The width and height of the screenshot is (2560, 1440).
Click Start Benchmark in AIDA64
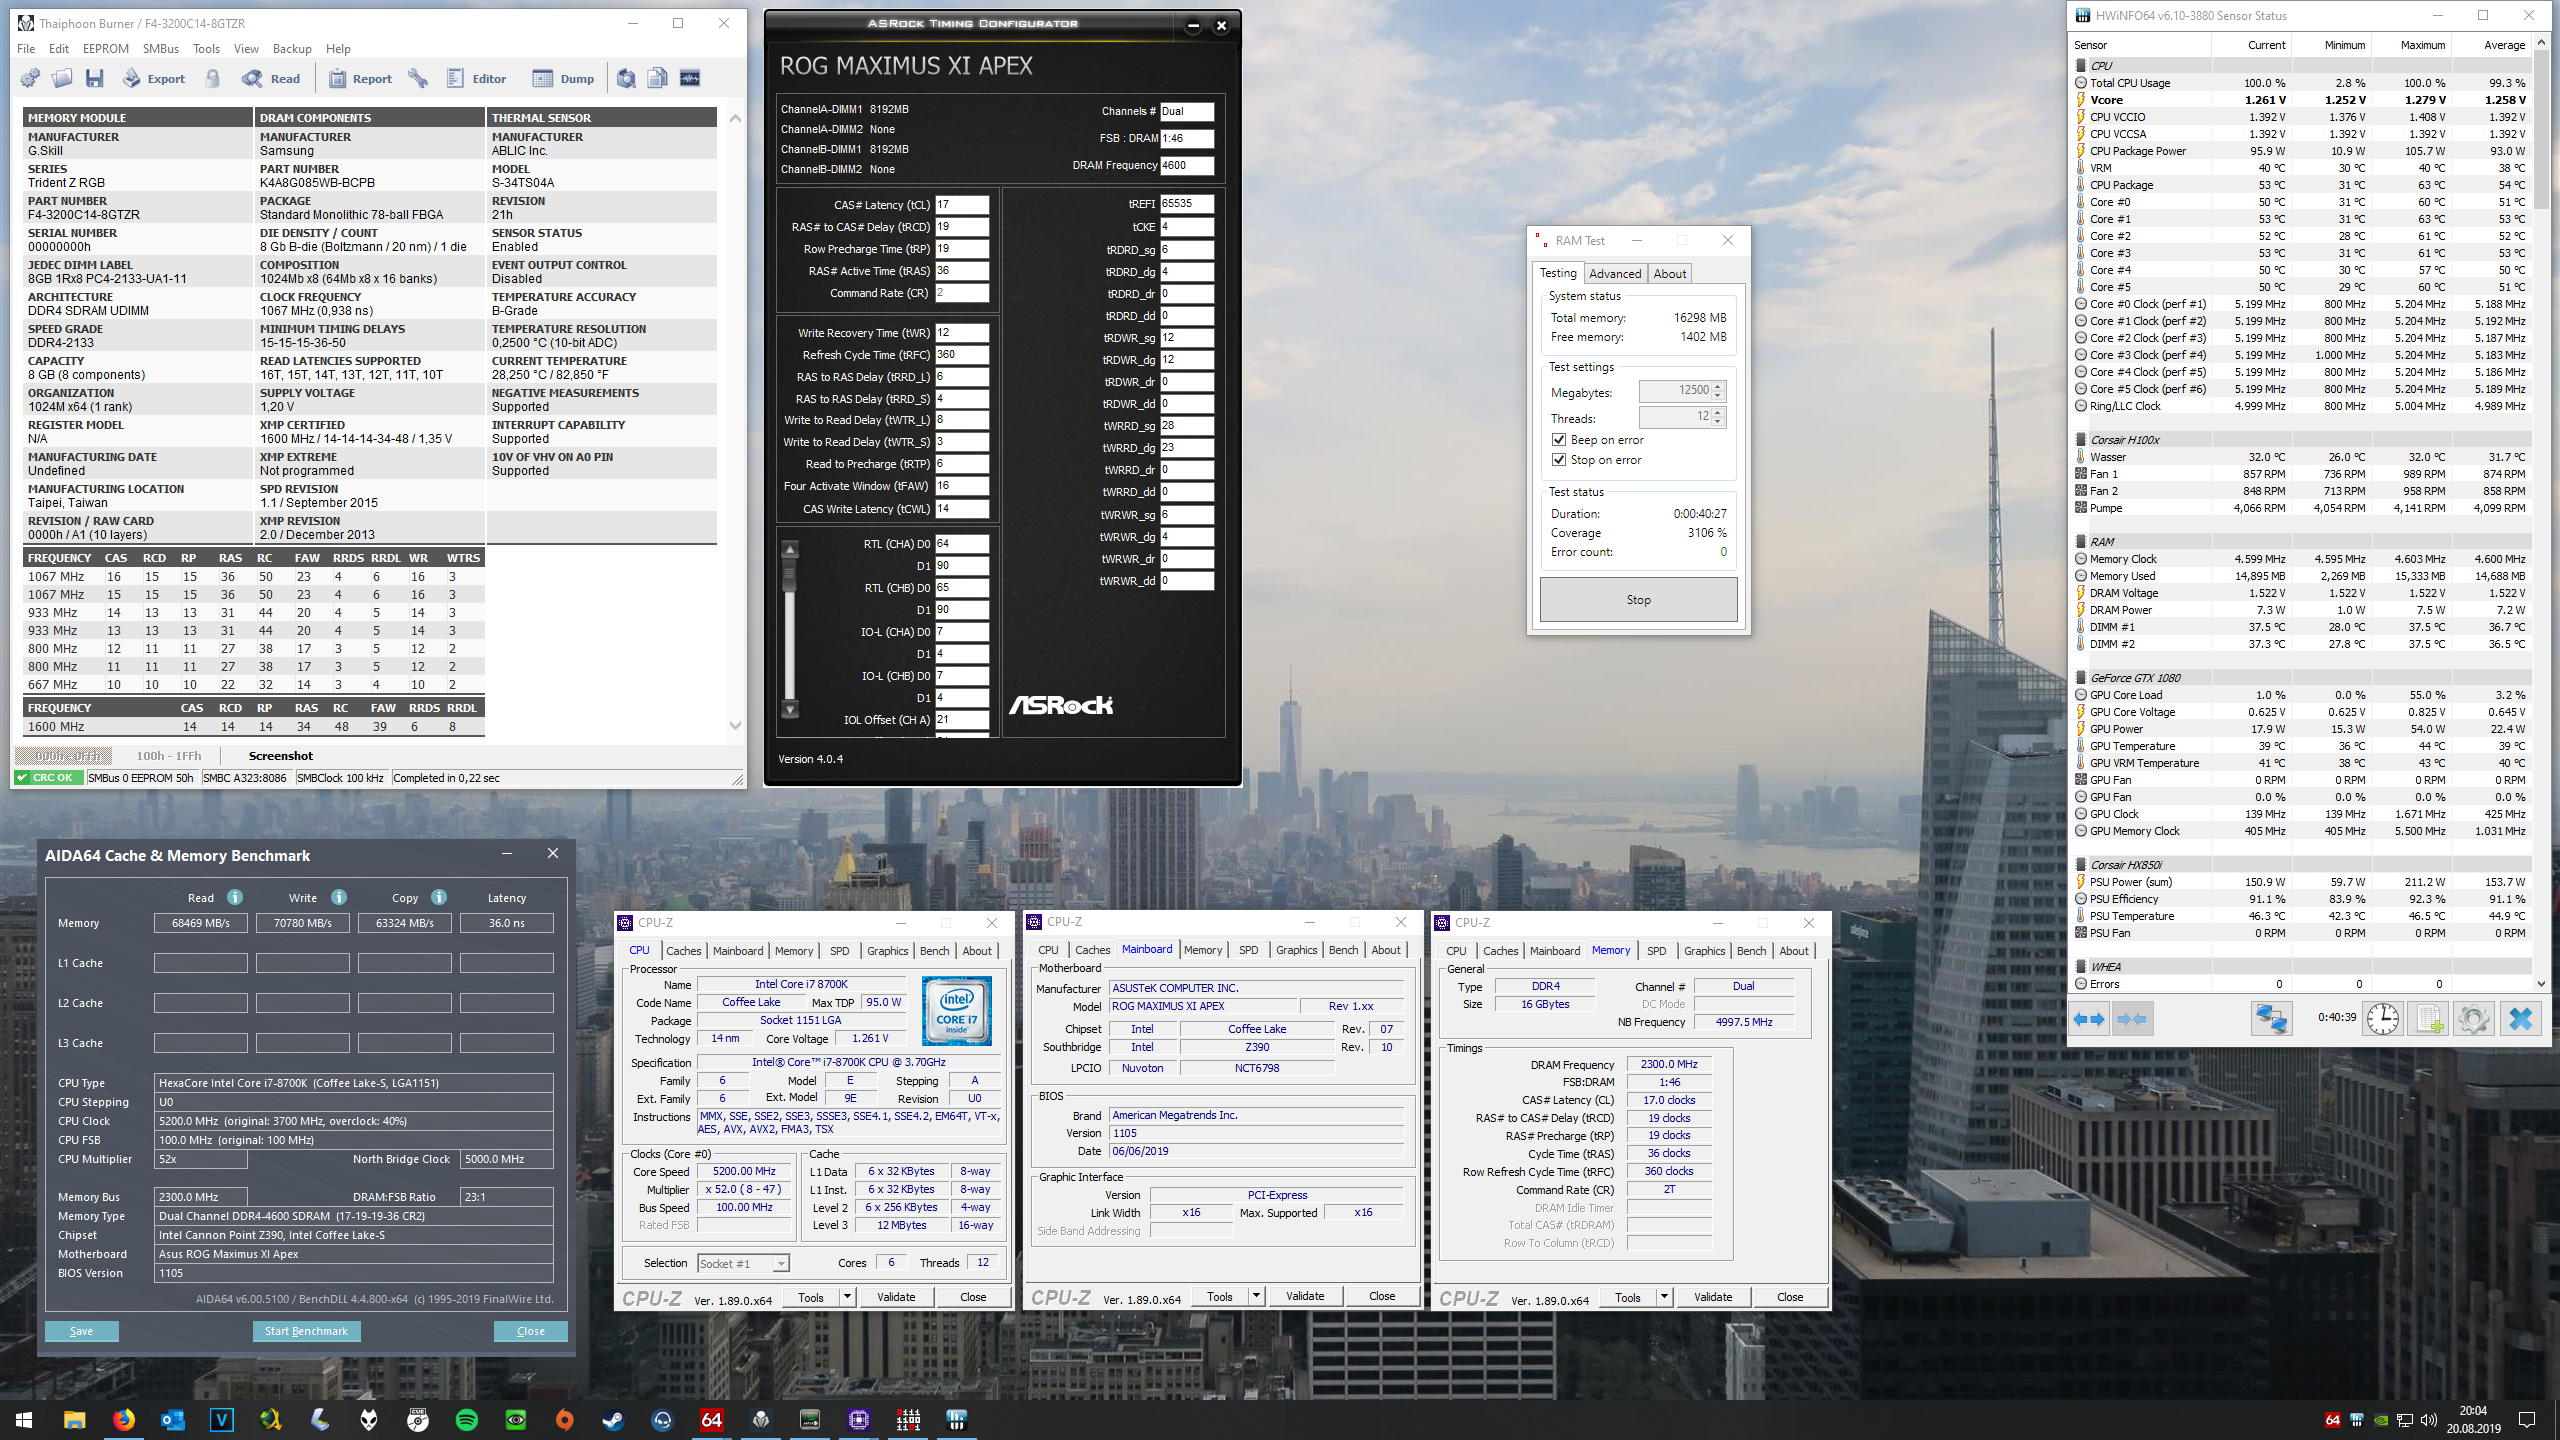[306, 1331]
